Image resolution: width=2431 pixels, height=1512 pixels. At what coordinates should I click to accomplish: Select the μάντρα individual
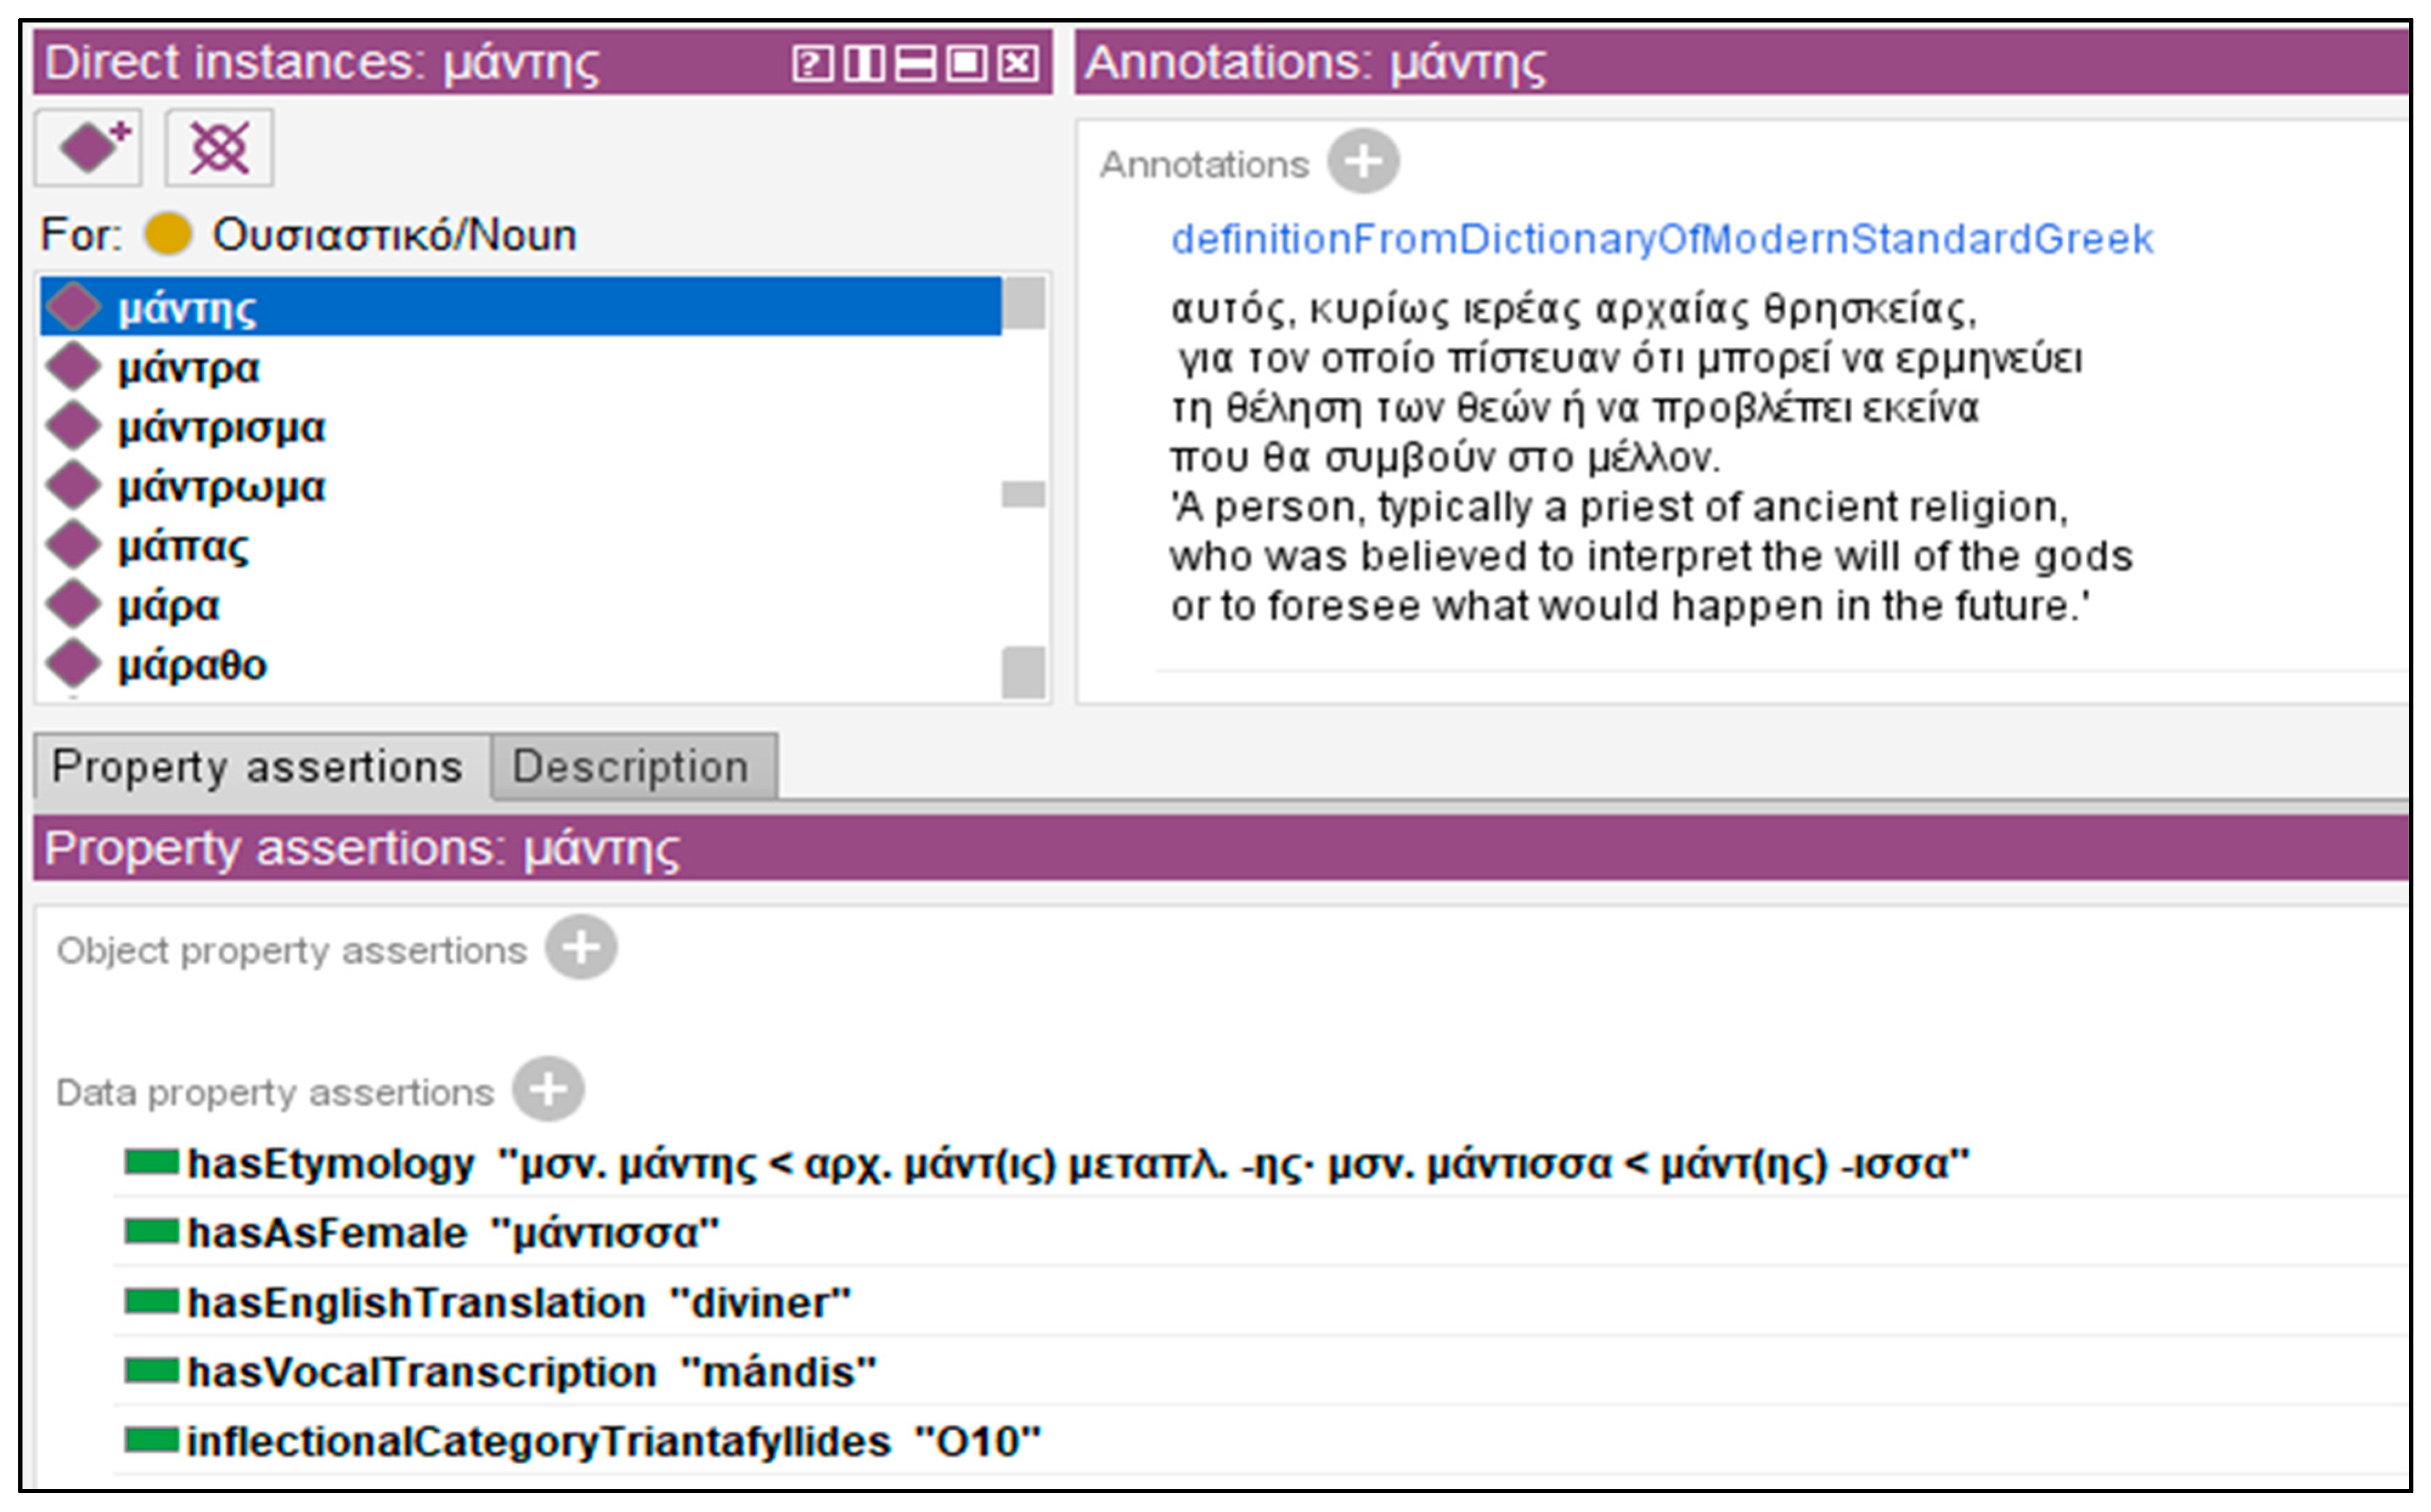[188, 368]
